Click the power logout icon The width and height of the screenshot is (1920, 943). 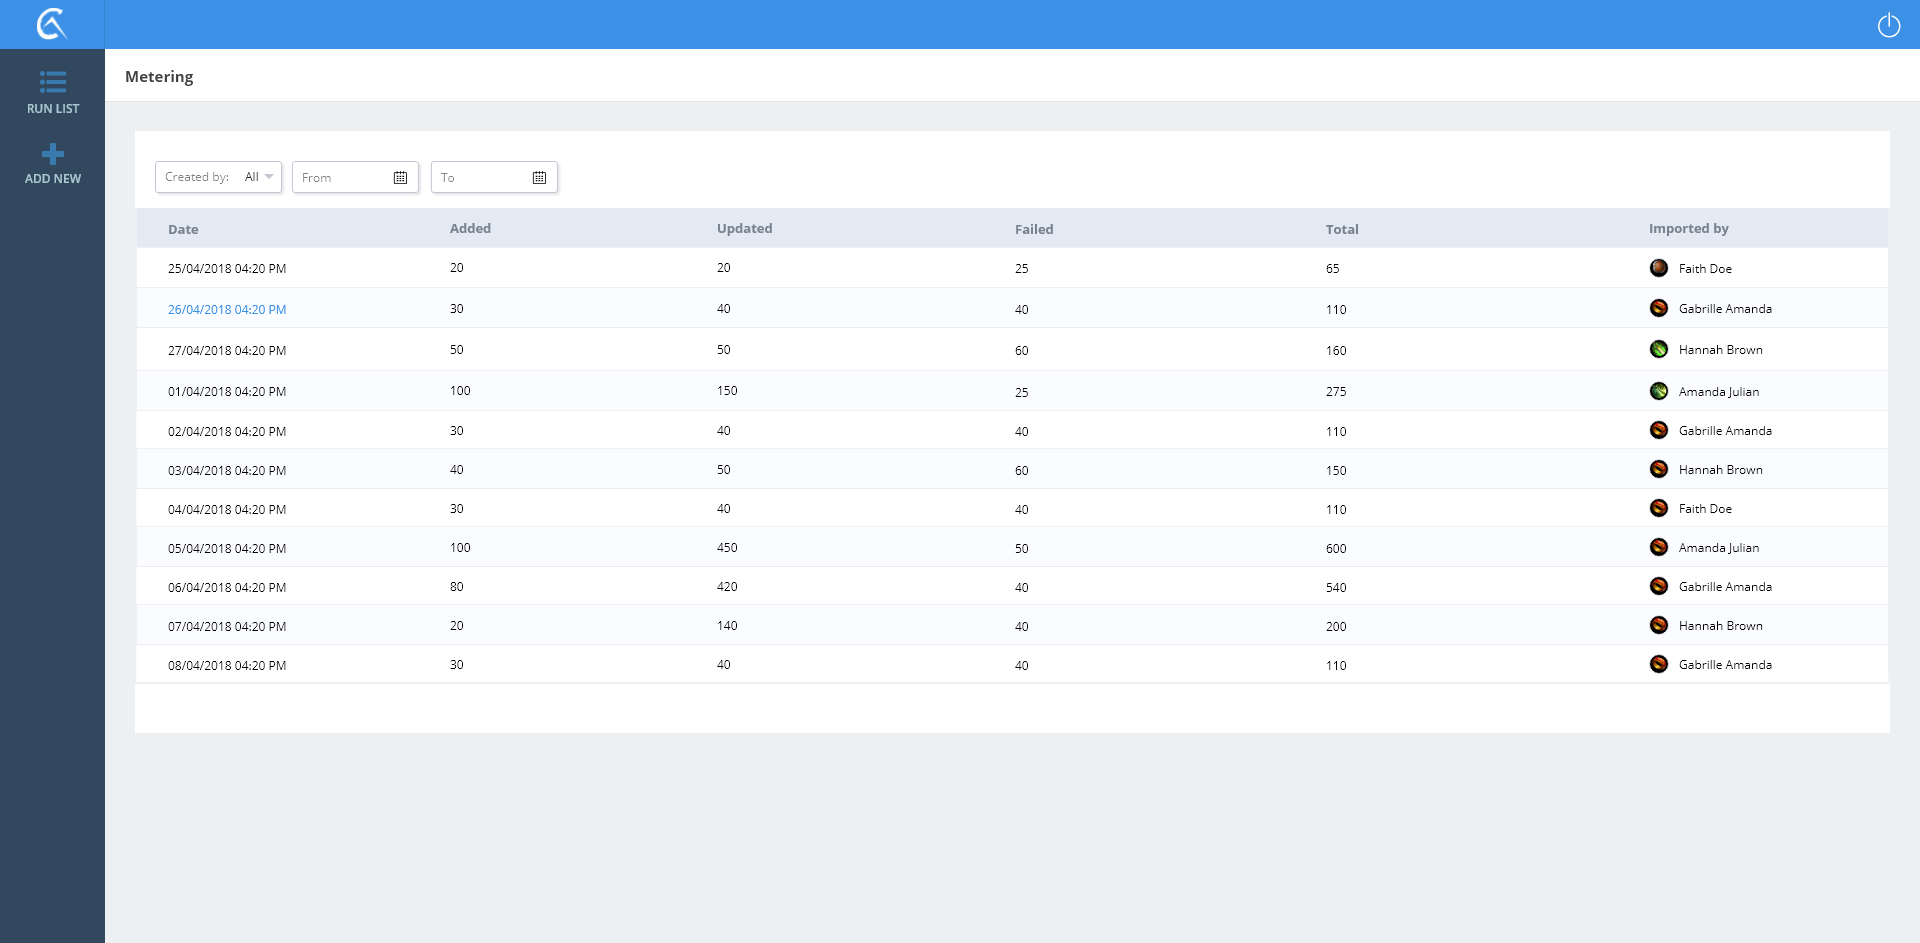tap(1888, 25)
